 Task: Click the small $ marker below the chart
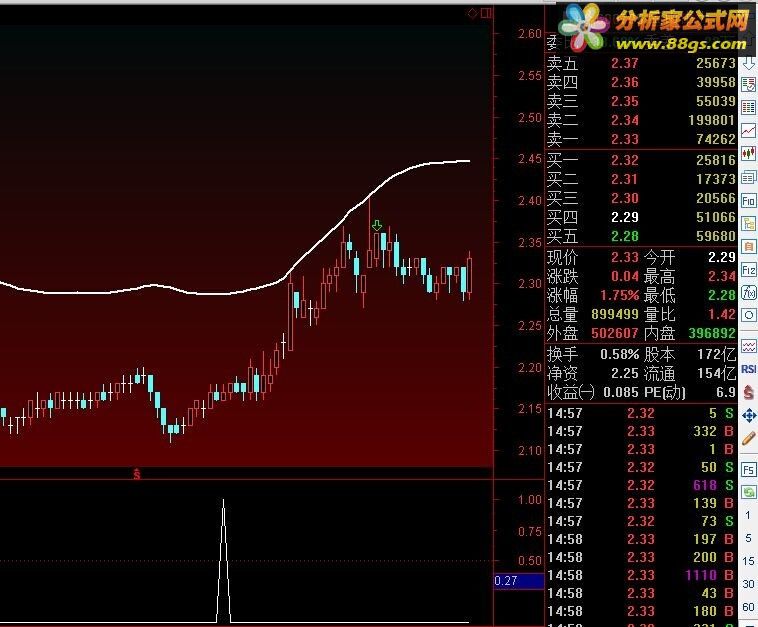point(137,474)
